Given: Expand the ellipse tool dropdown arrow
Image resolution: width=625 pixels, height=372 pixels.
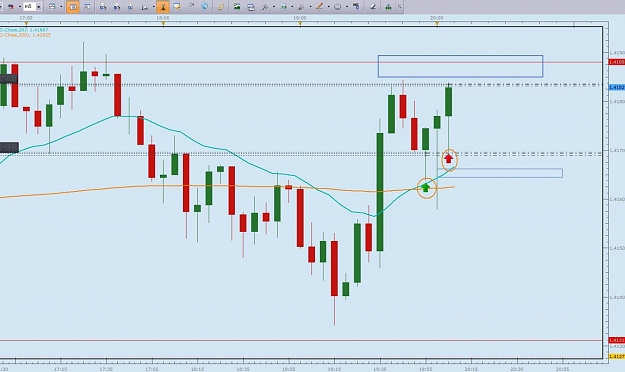Looking at the screenshot, I should click(347, 7).
